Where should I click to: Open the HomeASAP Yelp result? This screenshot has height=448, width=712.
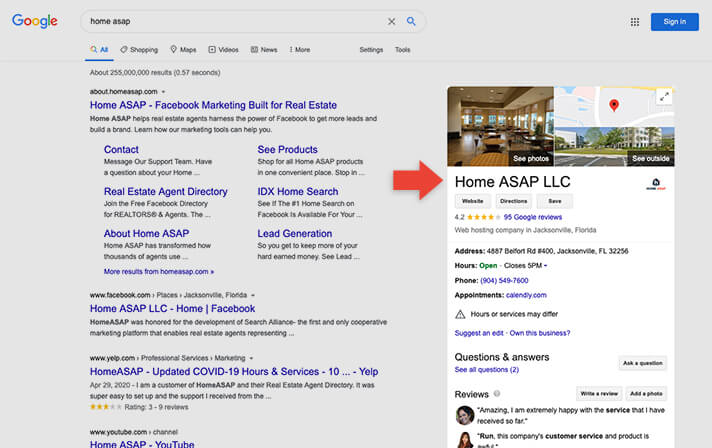233,372
